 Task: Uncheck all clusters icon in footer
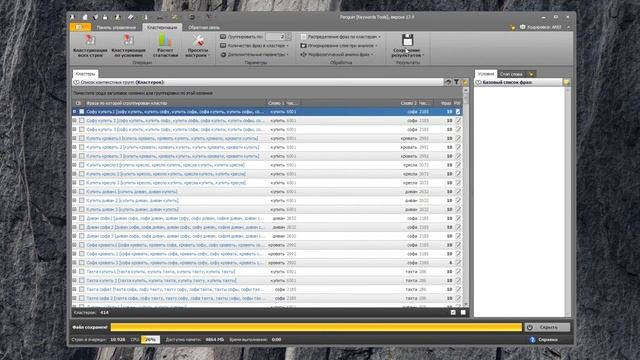[x=463, y=313]
